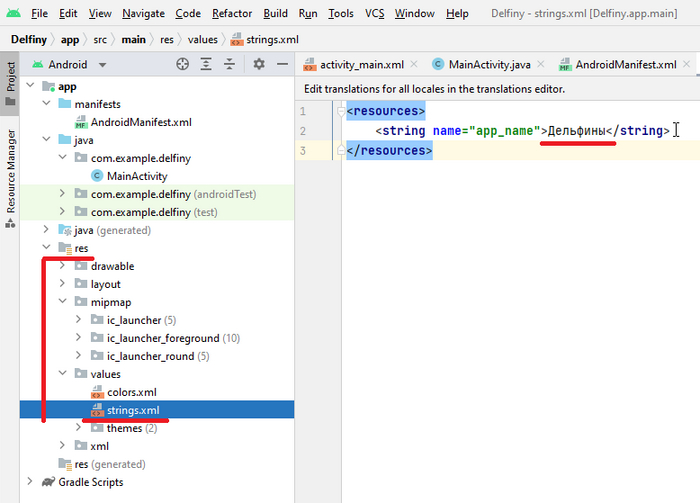The image size is (700, 503).
Task: Click the Collapse All icon in Project panel
Action: coord(231,64)
